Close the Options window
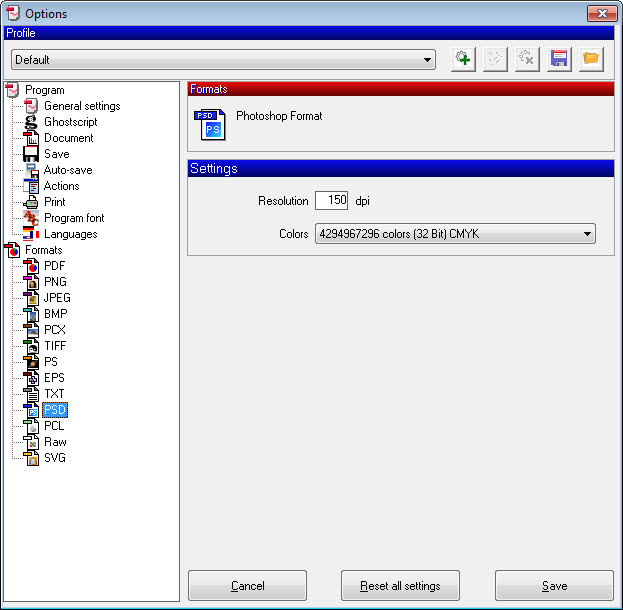 click(x=602, y=14)
